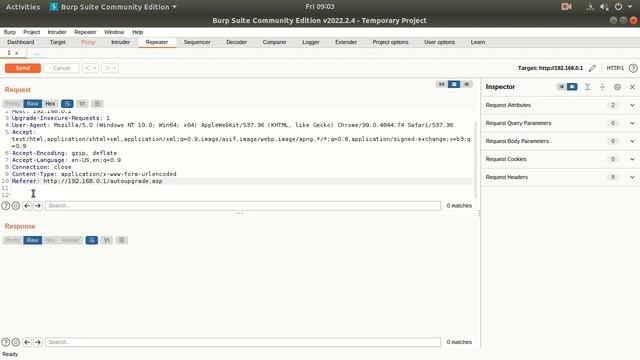Image resolution: width=640 pixels, height=360 pixels.
Task: Open Response search help icon
Action: [x=5, y=342]
